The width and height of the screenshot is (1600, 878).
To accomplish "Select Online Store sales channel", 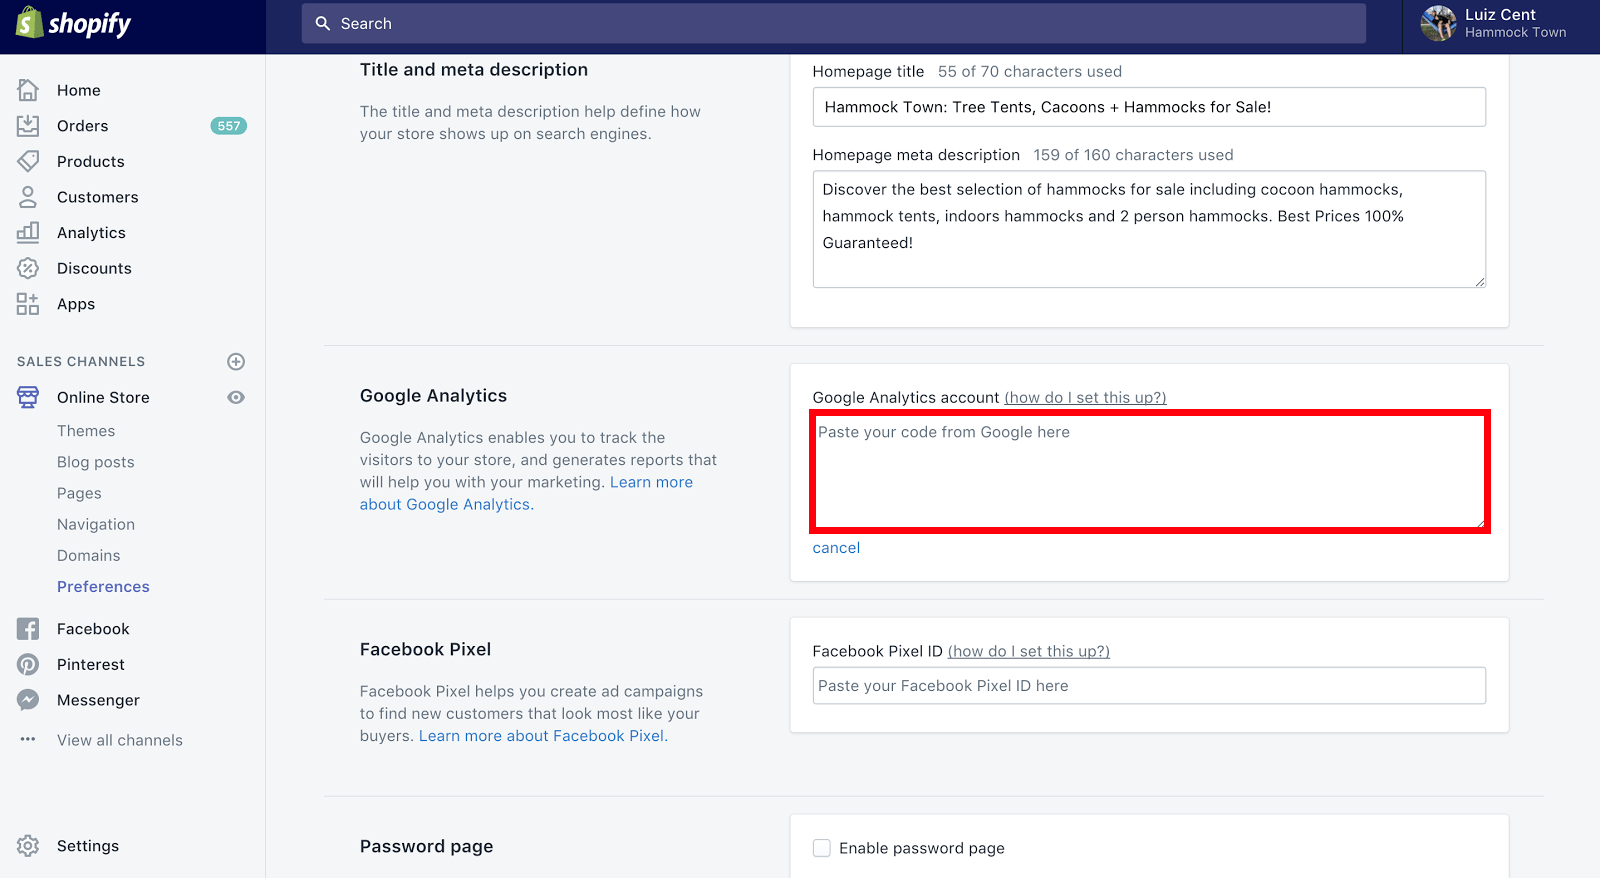I will coord(103,397).
